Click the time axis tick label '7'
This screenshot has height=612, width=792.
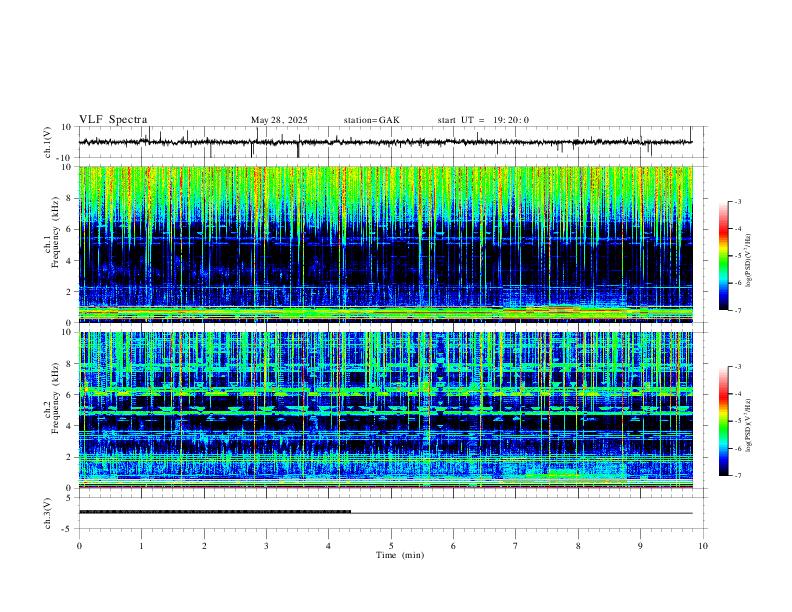tap(516, 546)
